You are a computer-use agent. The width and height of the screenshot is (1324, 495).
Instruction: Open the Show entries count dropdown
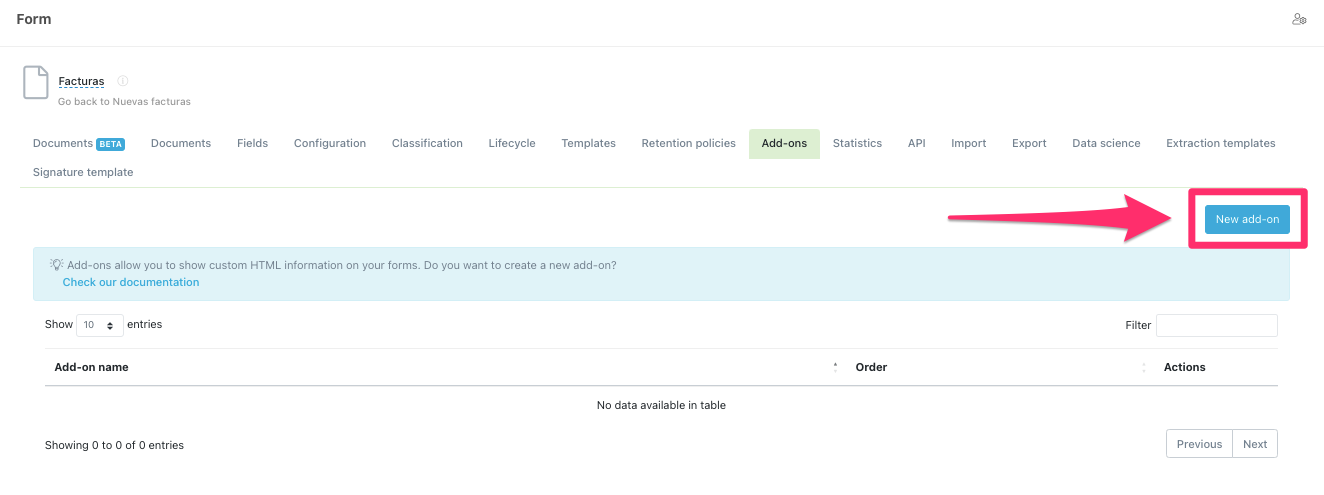point(100,325)
